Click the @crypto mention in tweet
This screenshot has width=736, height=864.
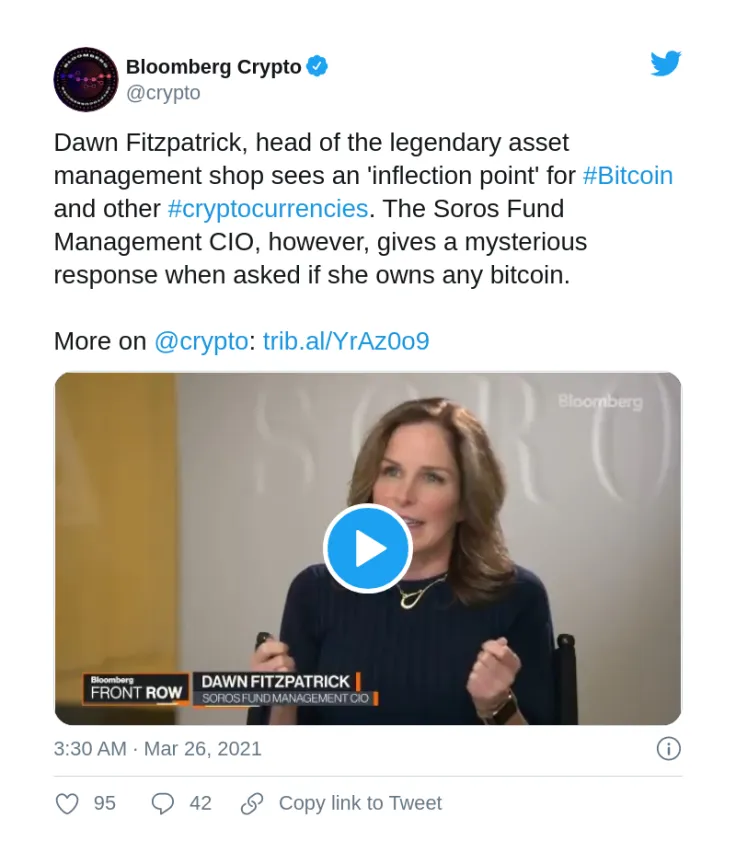pos(200,341)
